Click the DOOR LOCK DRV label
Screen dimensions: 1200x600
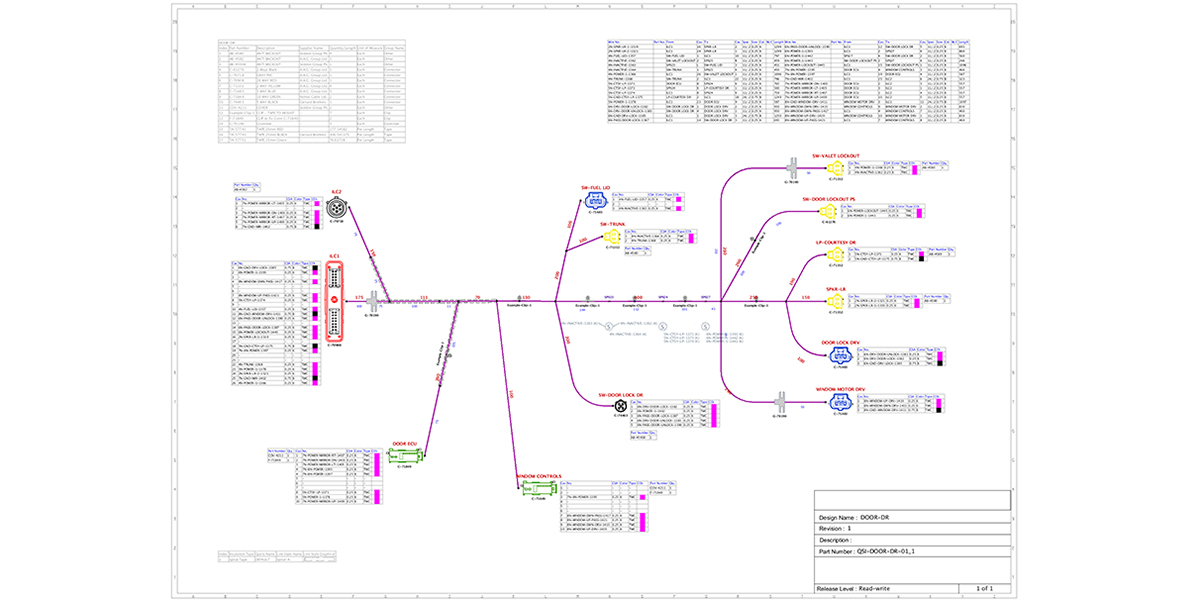pyautogui.click(x=839, y=342)
